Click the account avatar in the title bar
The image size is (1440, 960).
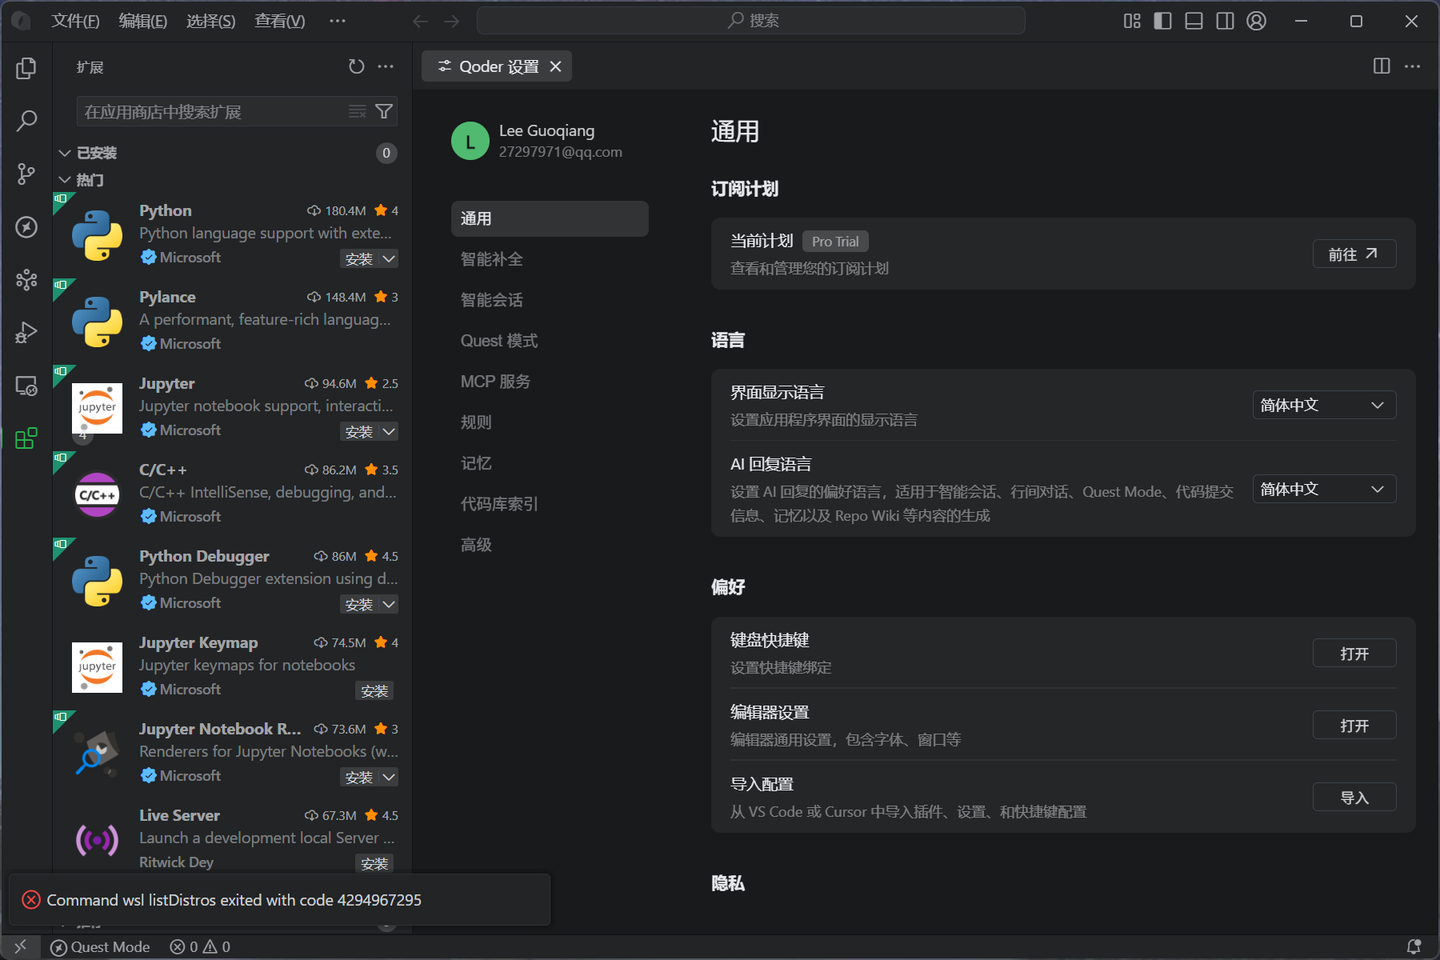pyautogui.click(x=1256, y=20)
